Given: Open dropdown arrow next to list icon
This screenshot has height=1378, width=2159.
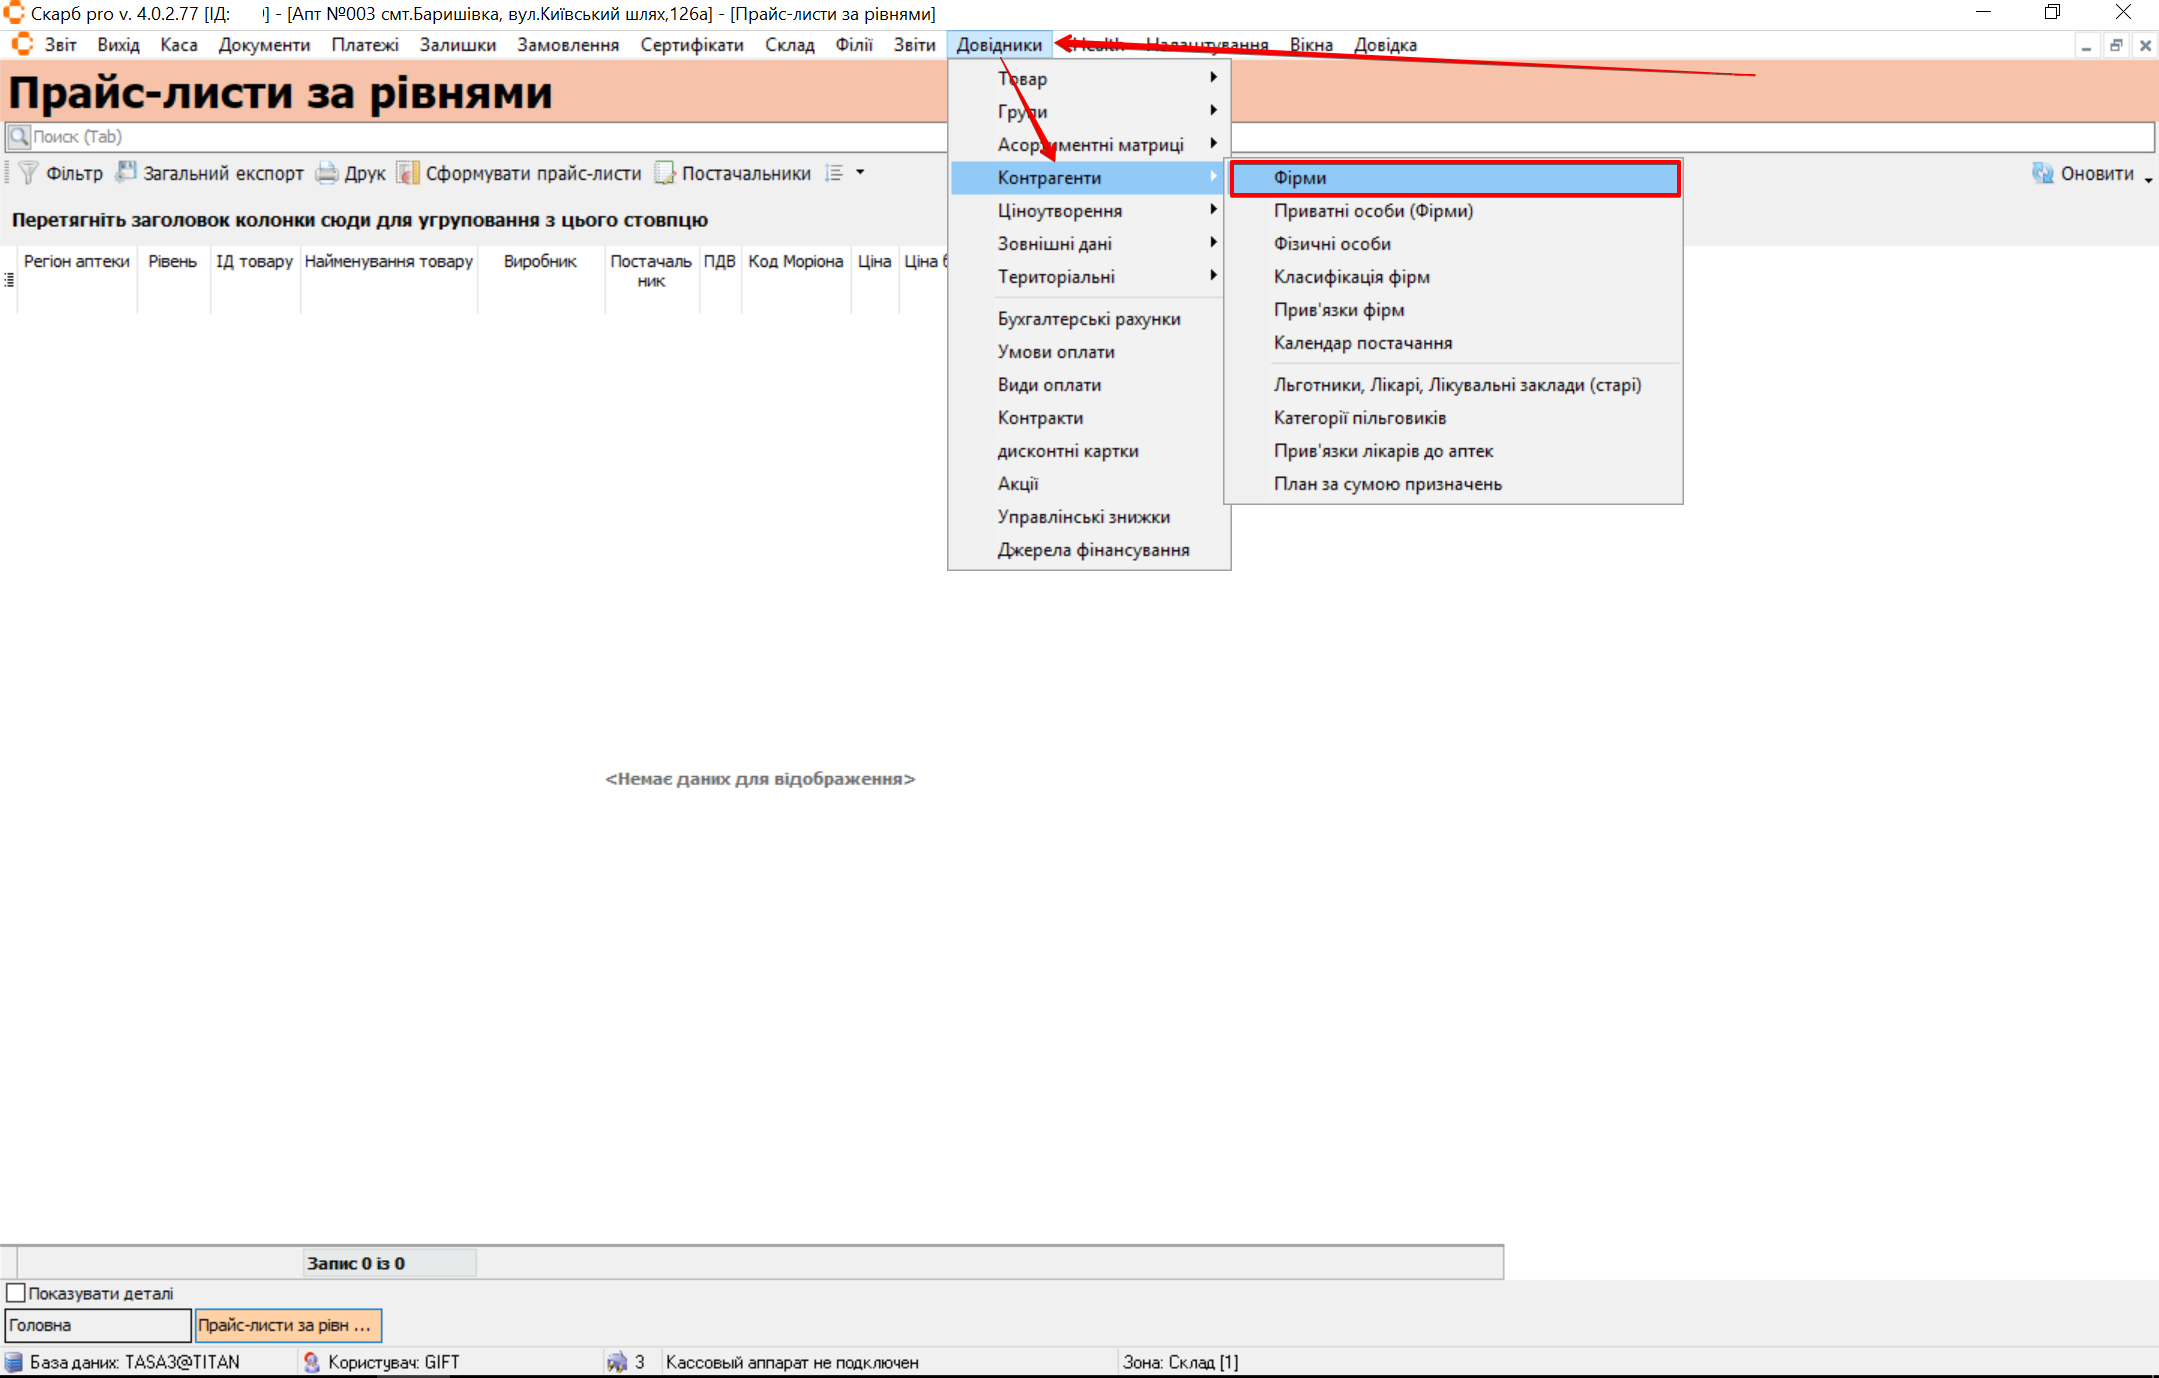Looking at the screenshot, I should click(x=860, y=172).
